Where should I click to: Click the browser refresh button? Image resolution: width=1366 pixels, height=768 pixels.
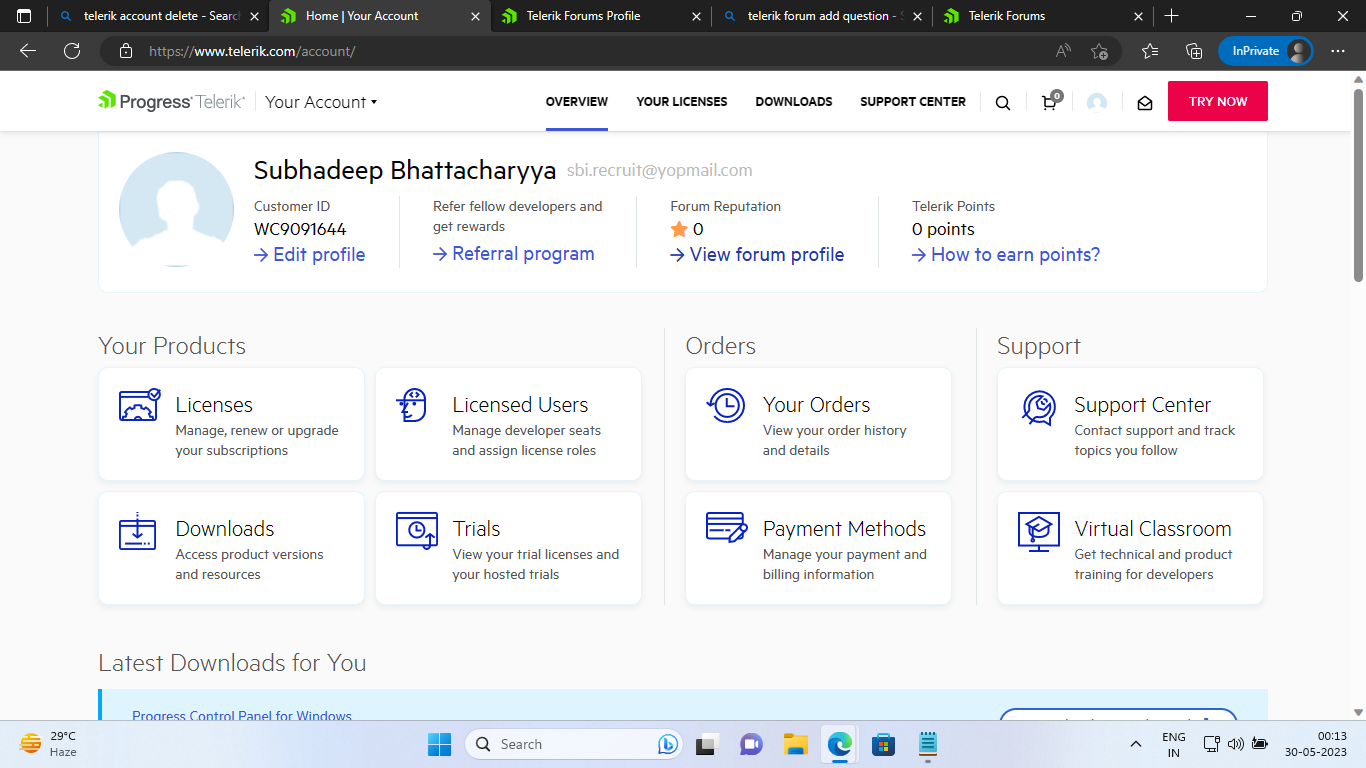pyautogui.click(x=71, y=51)
